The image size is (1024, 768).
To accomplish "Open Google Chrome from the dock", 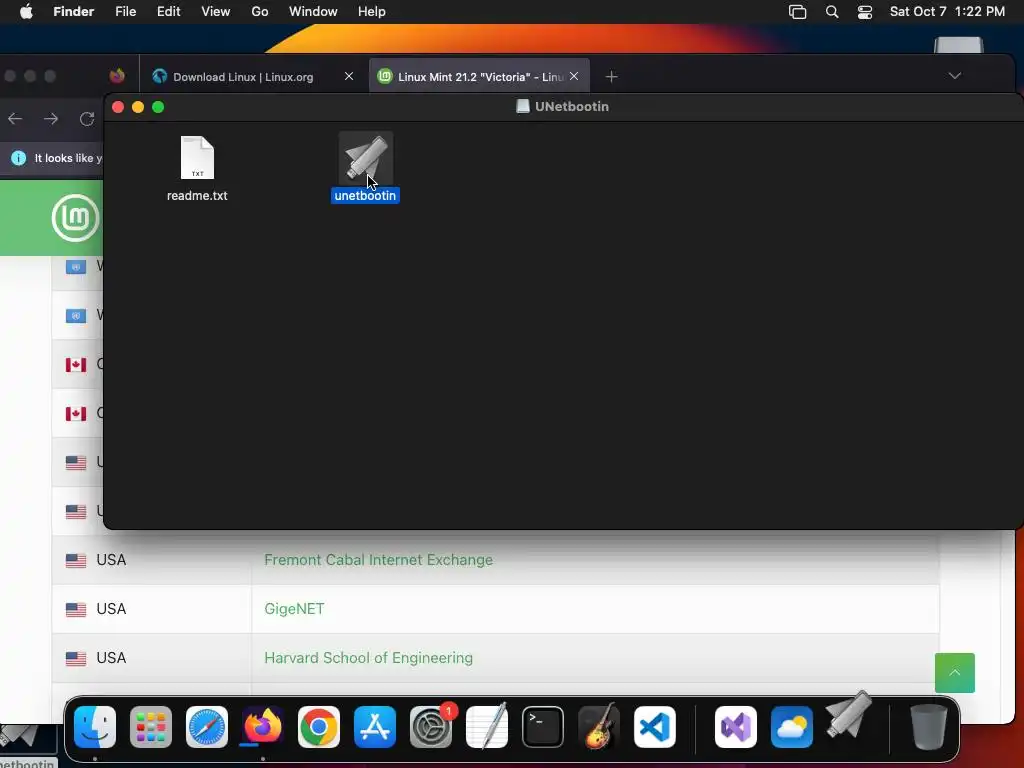I will (x=319, y=727).
